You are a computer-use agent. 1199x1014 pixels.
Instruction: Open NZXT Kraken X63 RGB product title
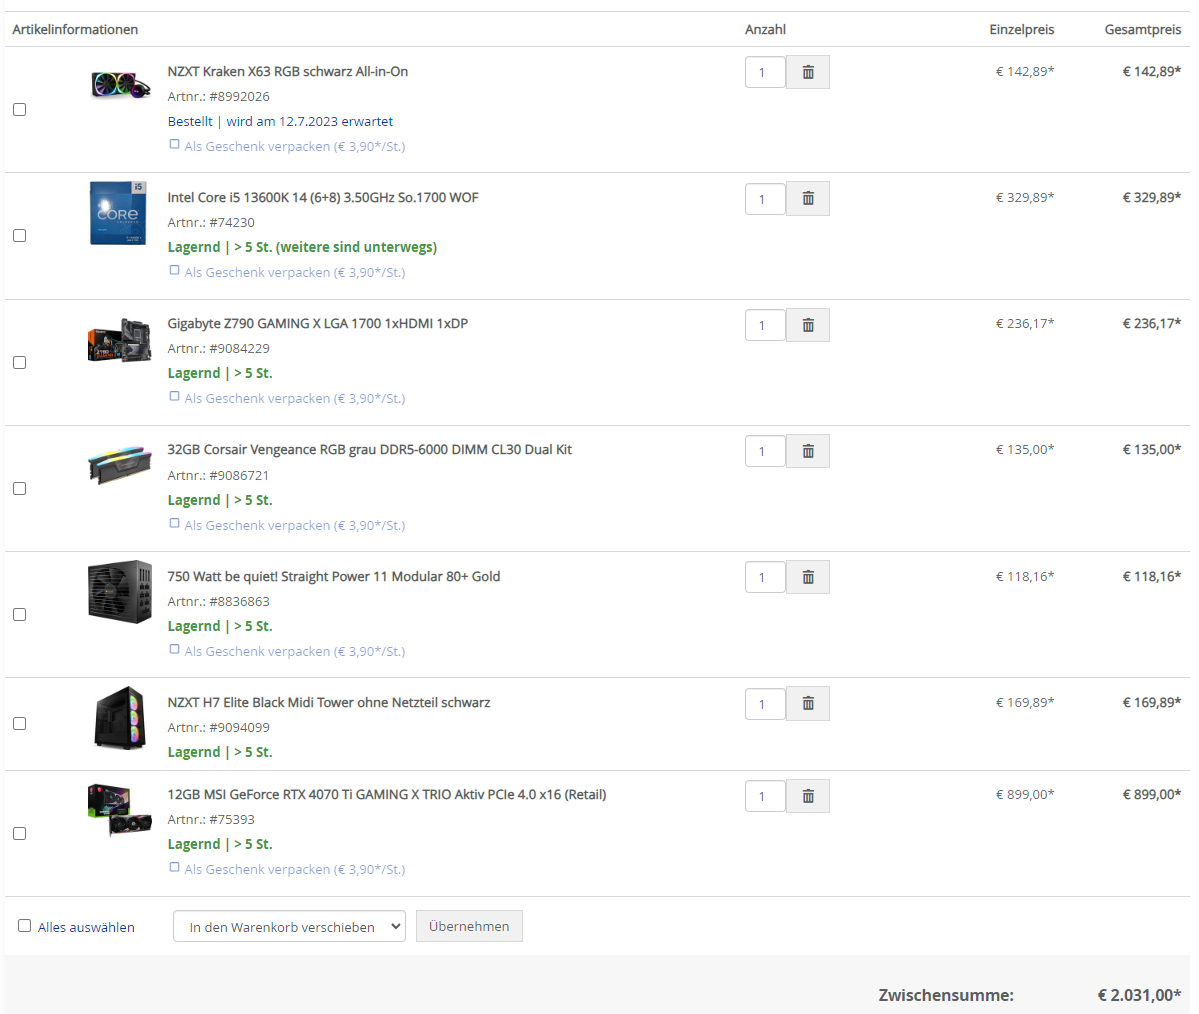point(288,71)
